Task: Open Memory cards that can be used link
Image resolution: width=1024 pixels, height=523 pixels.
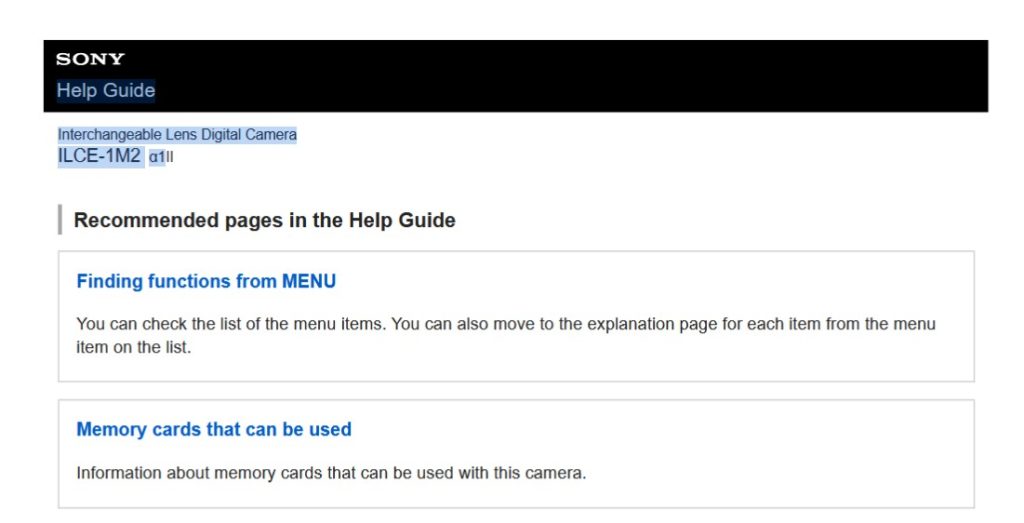Action: 214,430
